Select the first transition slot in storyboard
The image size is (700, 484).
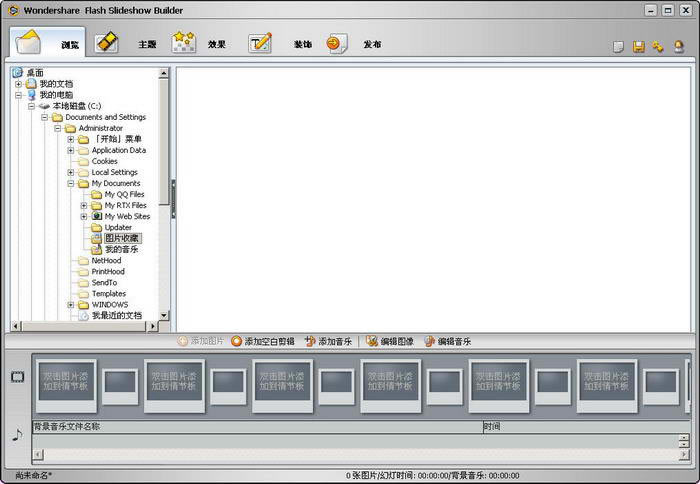(x=120, y=386)
